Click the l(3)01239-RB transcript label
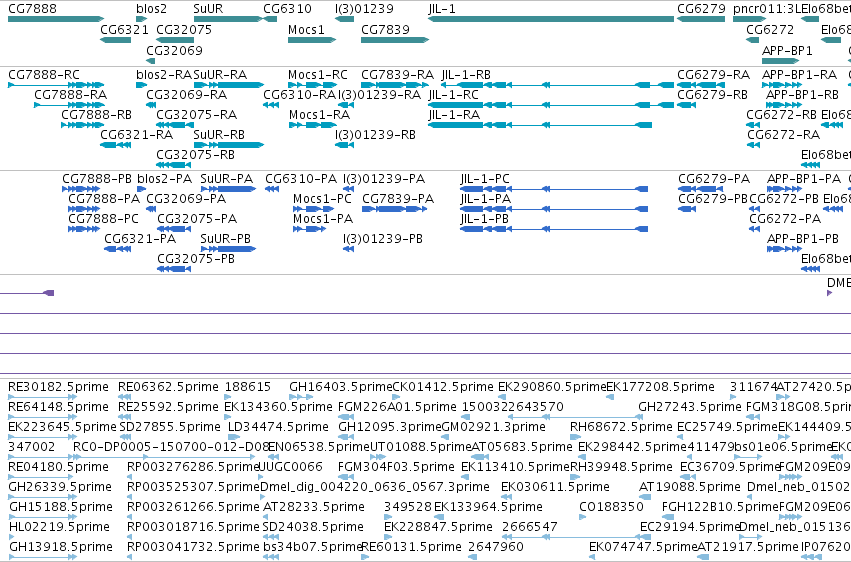The height and width of the screenshot is (562, 851). tap(376, 135)
